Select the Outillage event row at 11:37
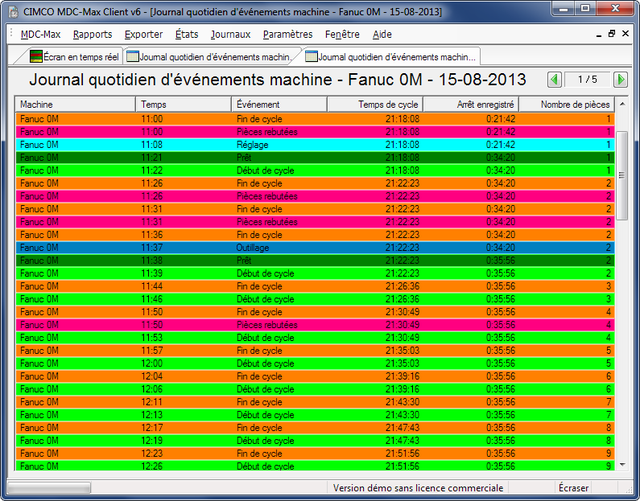 (315, 247)
